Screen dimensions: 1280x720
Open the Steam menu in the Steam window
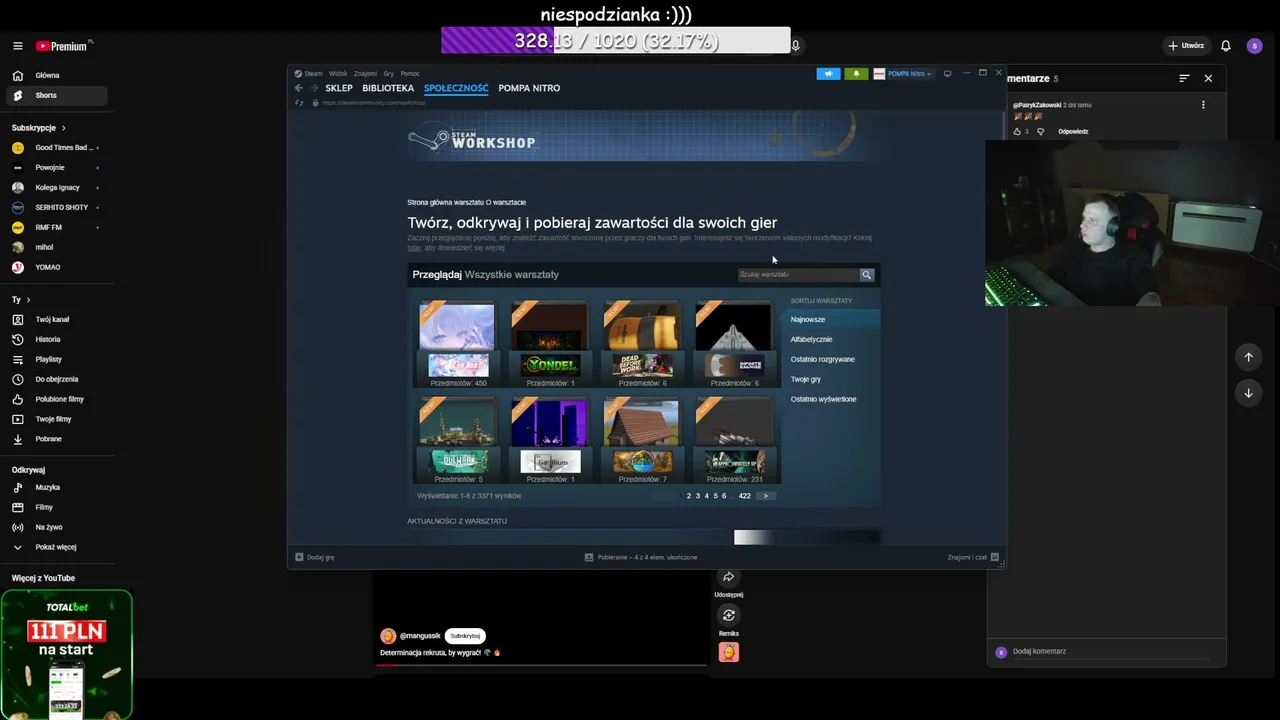(x=313, y=74)
